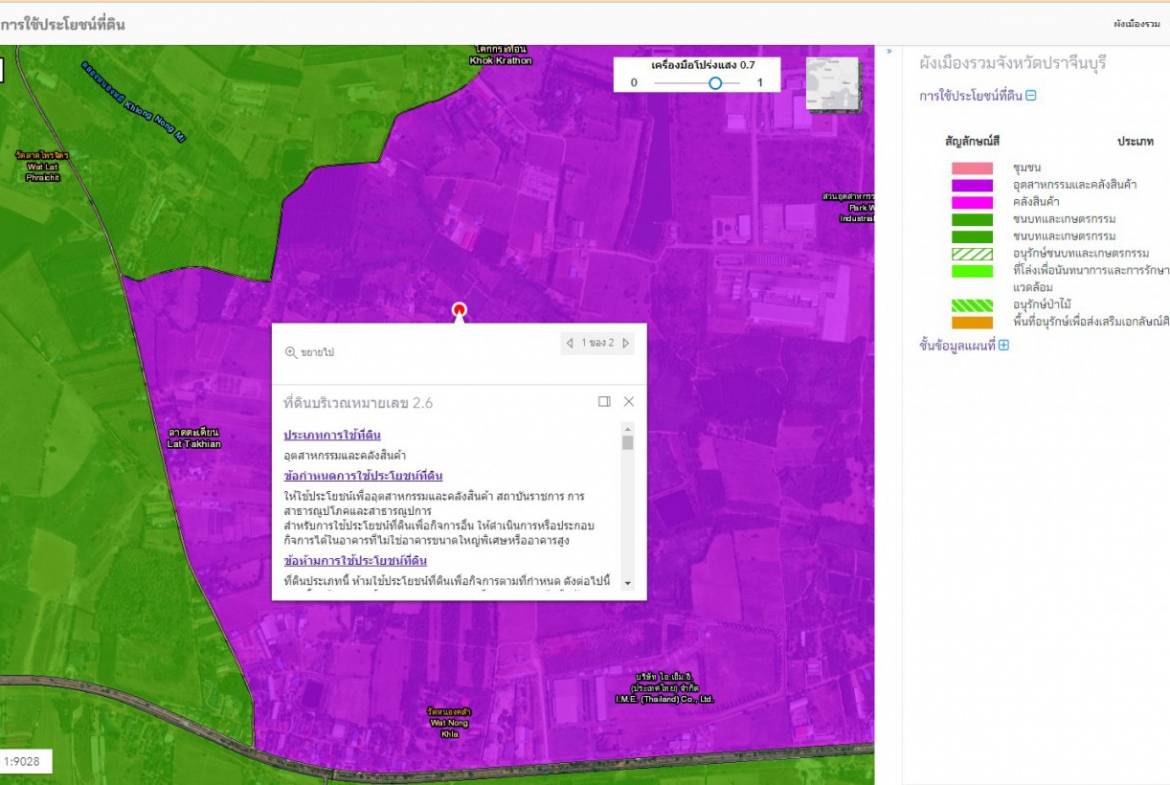
Task: Select the magenta คลังสินค้า legend swatch
Action: point(972,202)
